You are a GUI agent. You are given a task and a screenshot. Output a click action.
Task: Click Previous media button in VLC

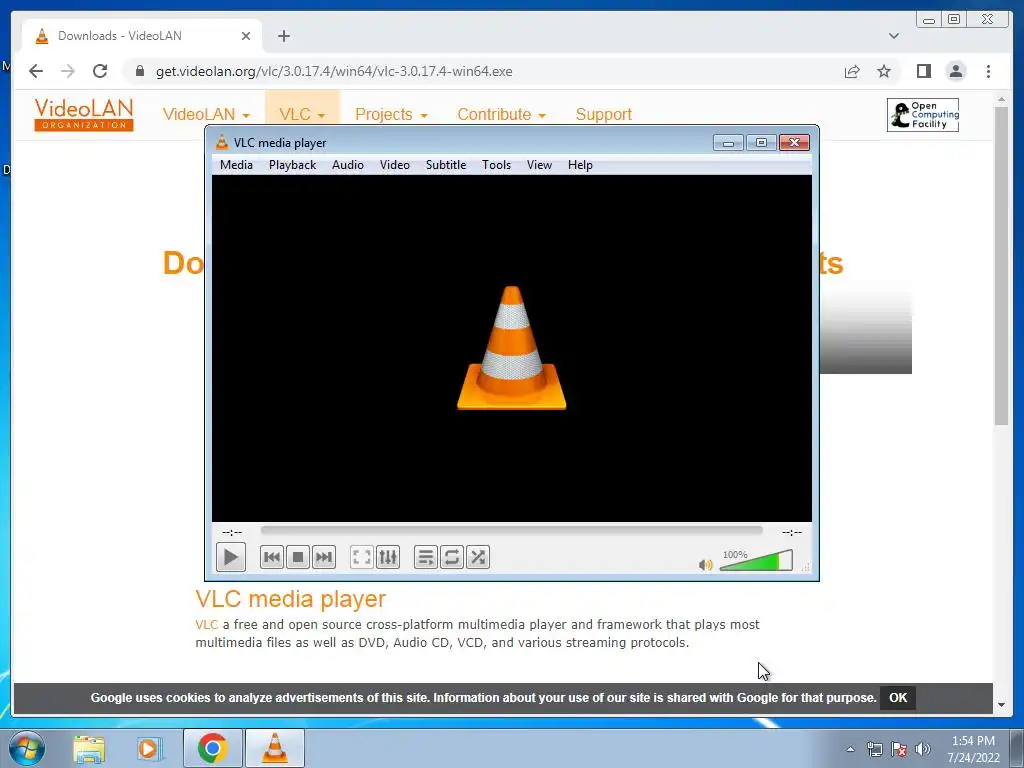[x=272, y=557]
